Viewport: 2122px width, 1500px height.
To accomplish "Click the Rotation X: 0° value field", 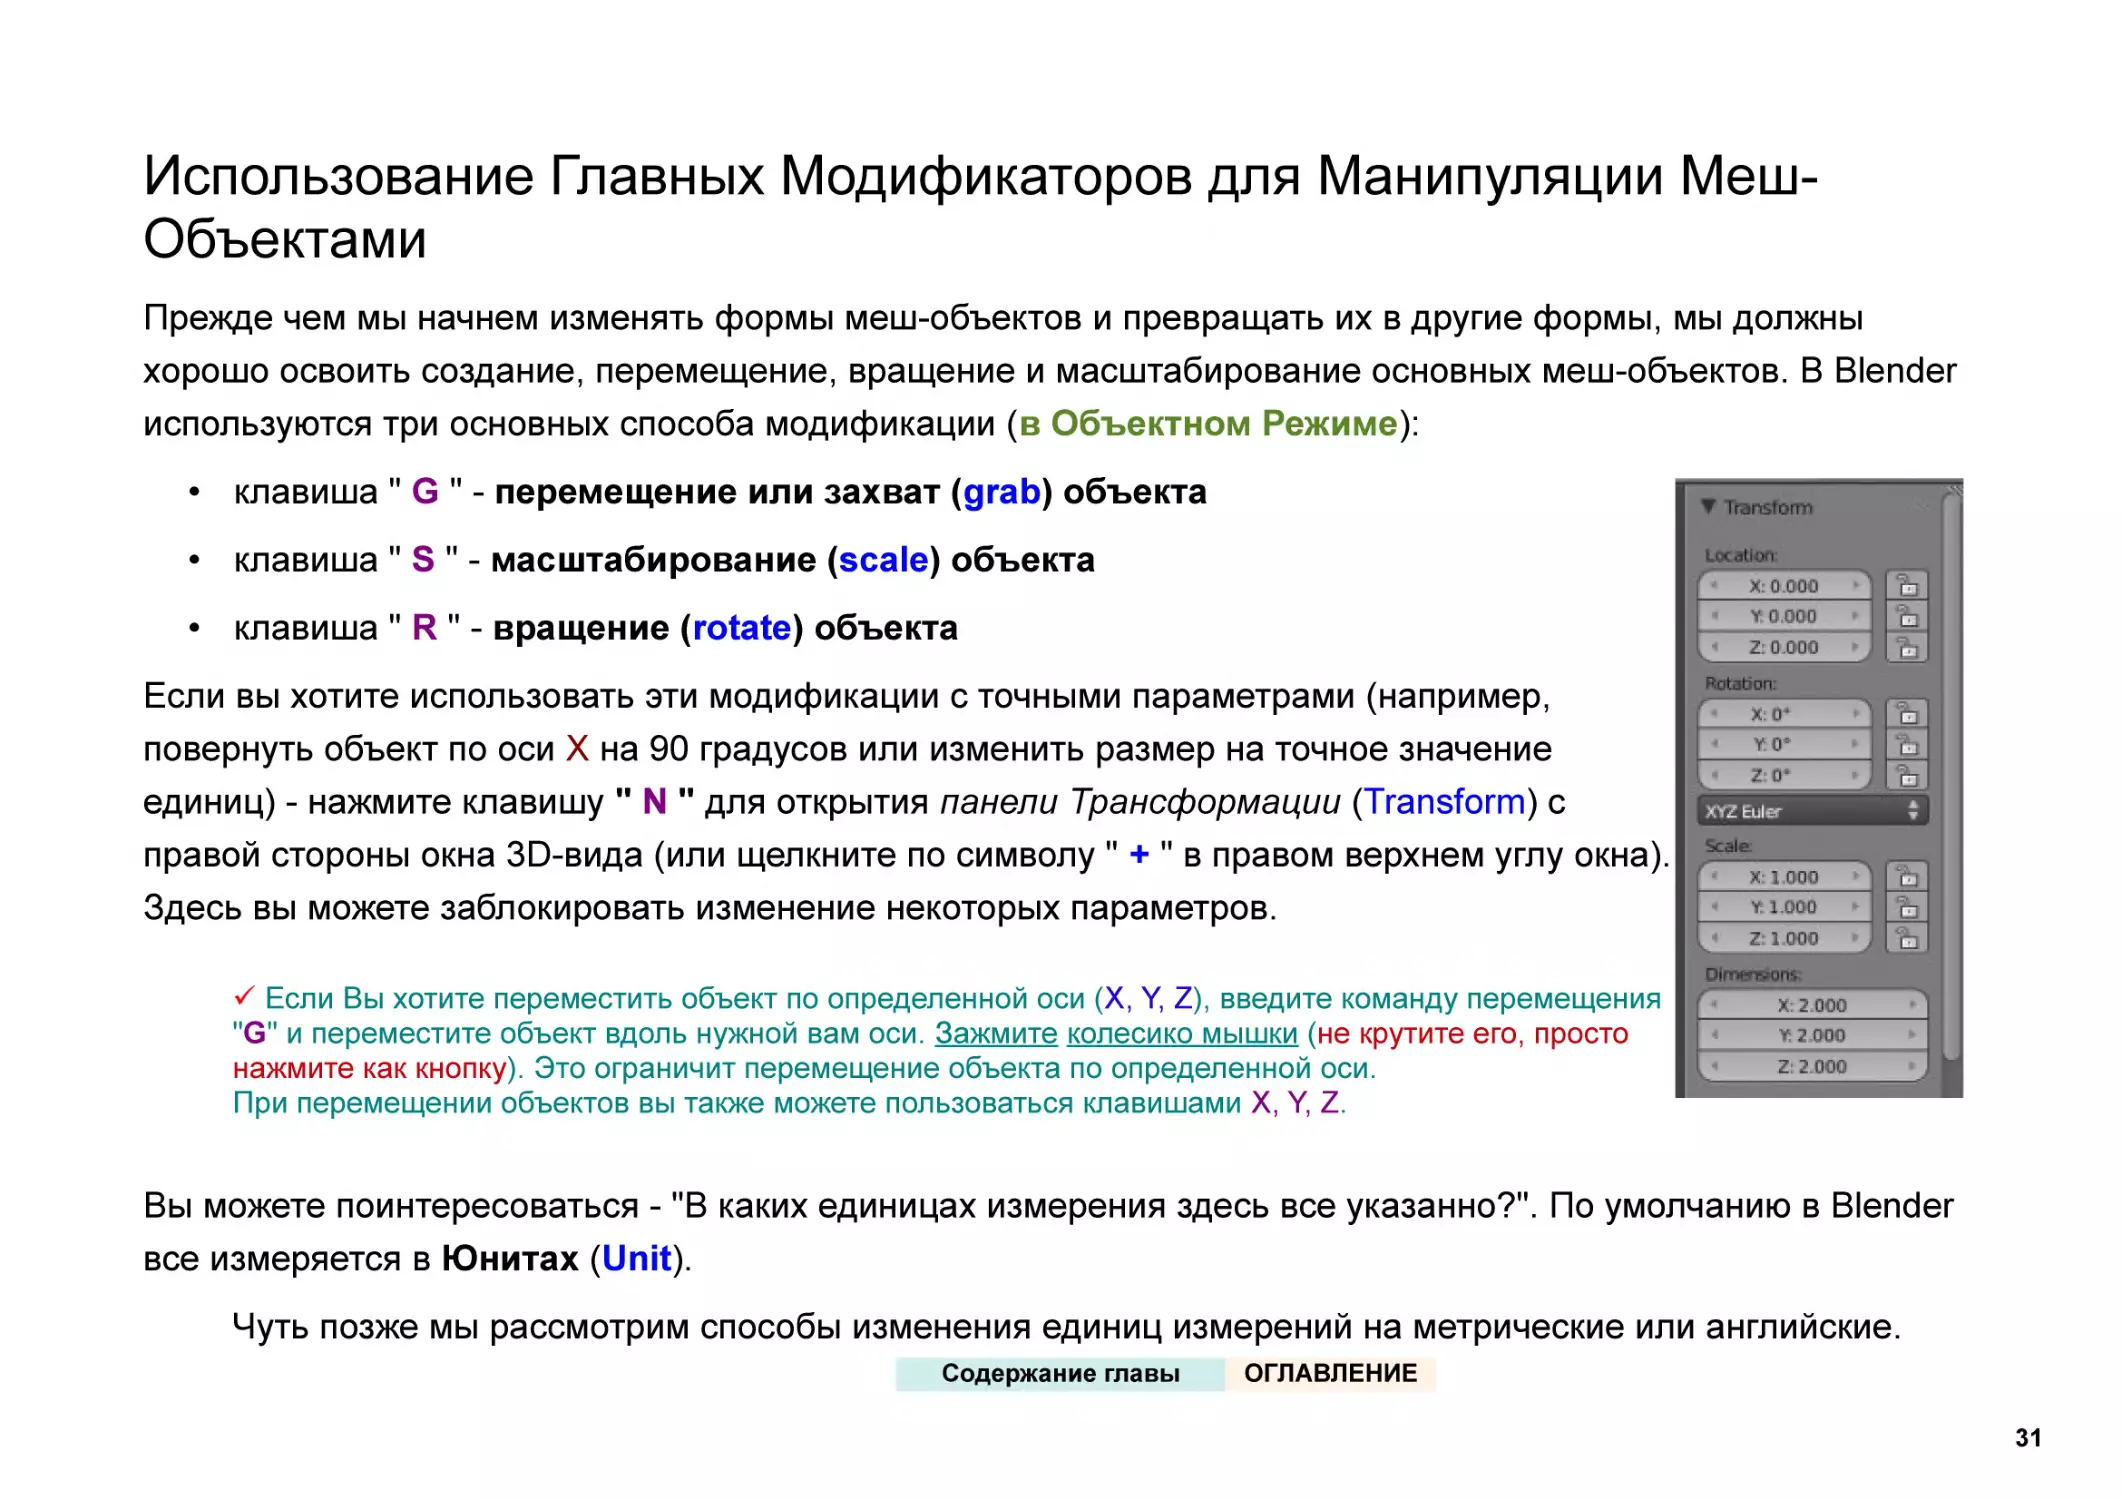I will point(1784,714).
